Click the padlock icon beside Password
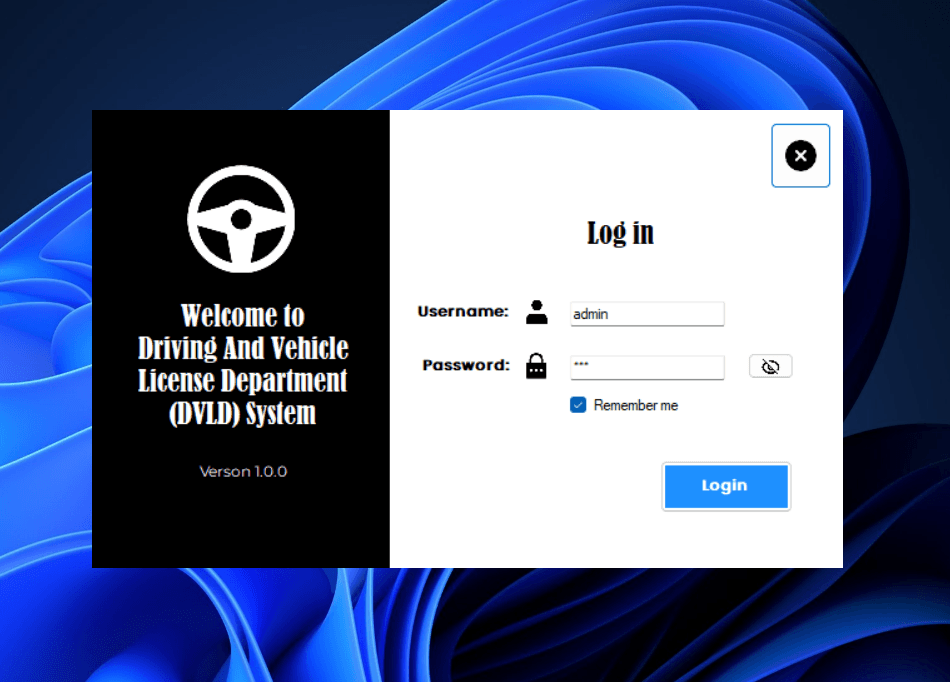 (537, 366)
